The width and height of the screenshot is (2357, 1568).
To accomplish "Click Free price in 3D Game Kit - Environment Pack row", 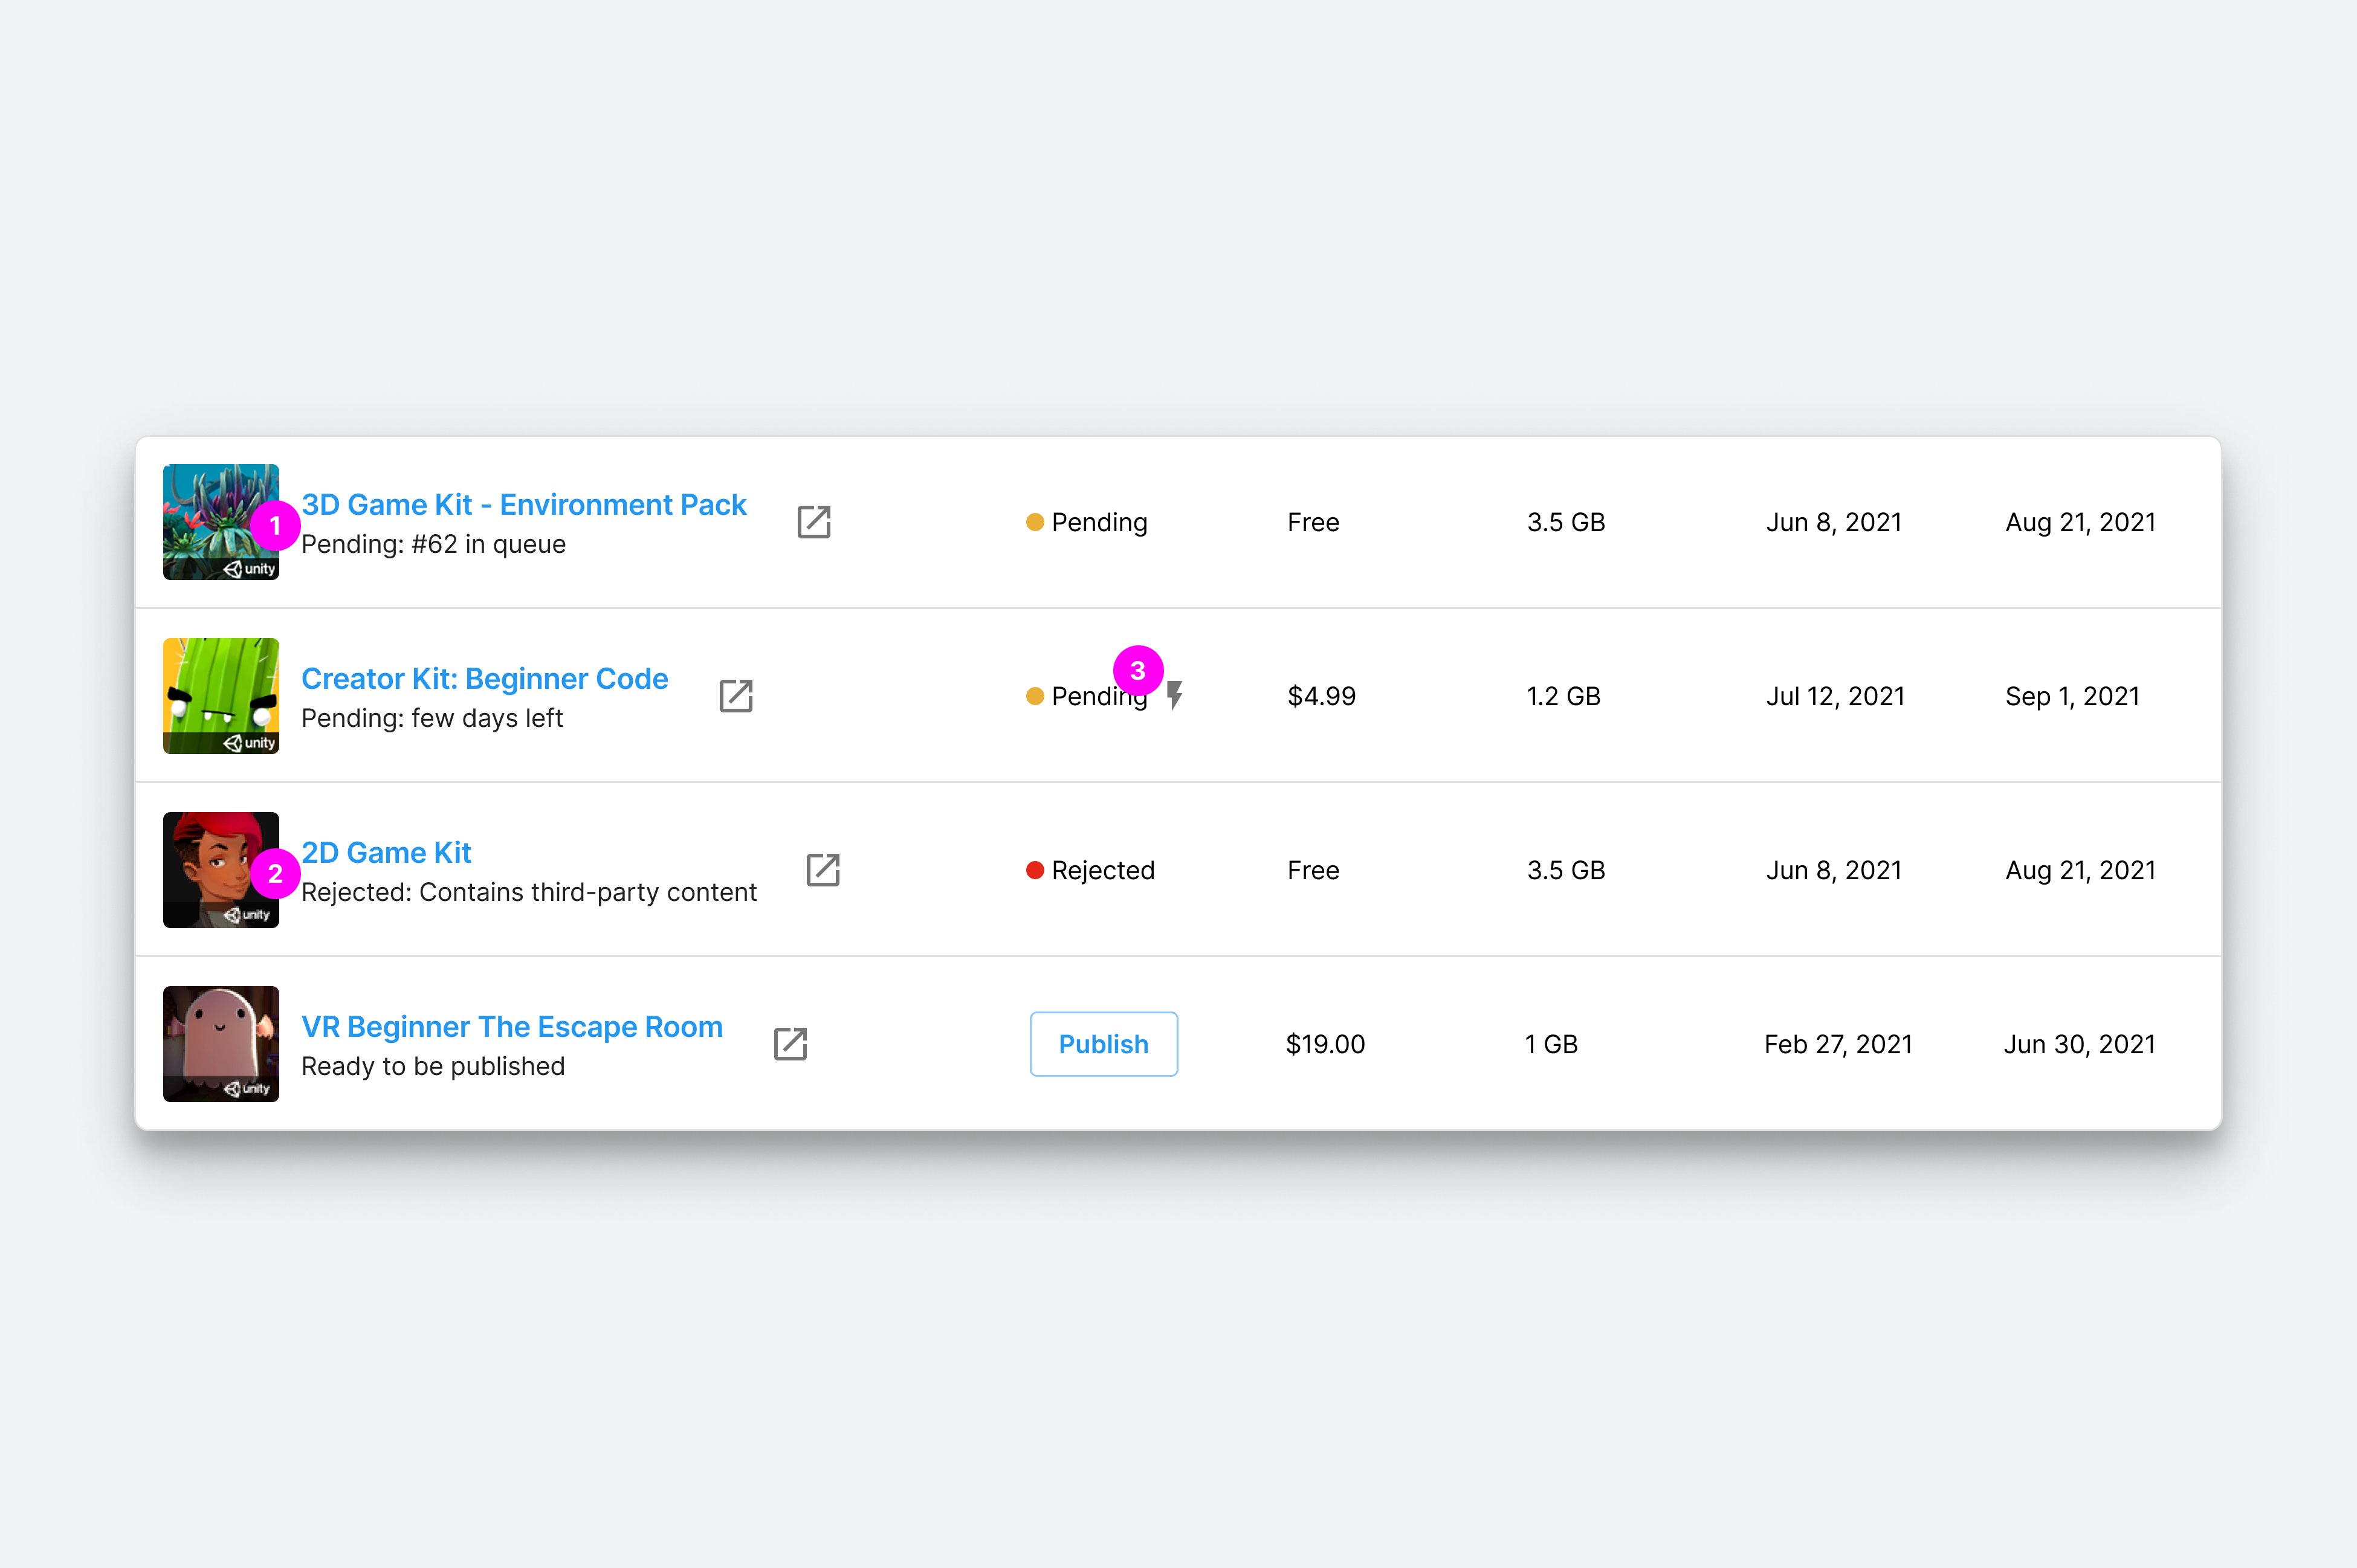I will click(1313, 522).
